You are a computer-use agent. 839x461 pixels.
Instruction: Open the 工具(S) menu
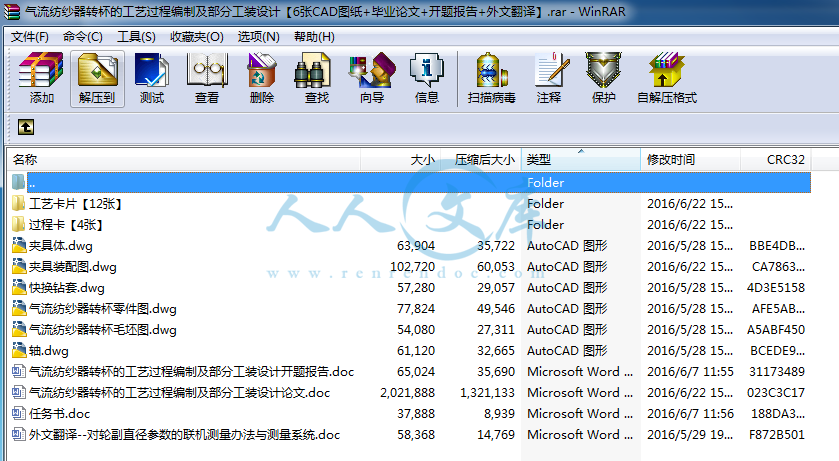[136, 37]
